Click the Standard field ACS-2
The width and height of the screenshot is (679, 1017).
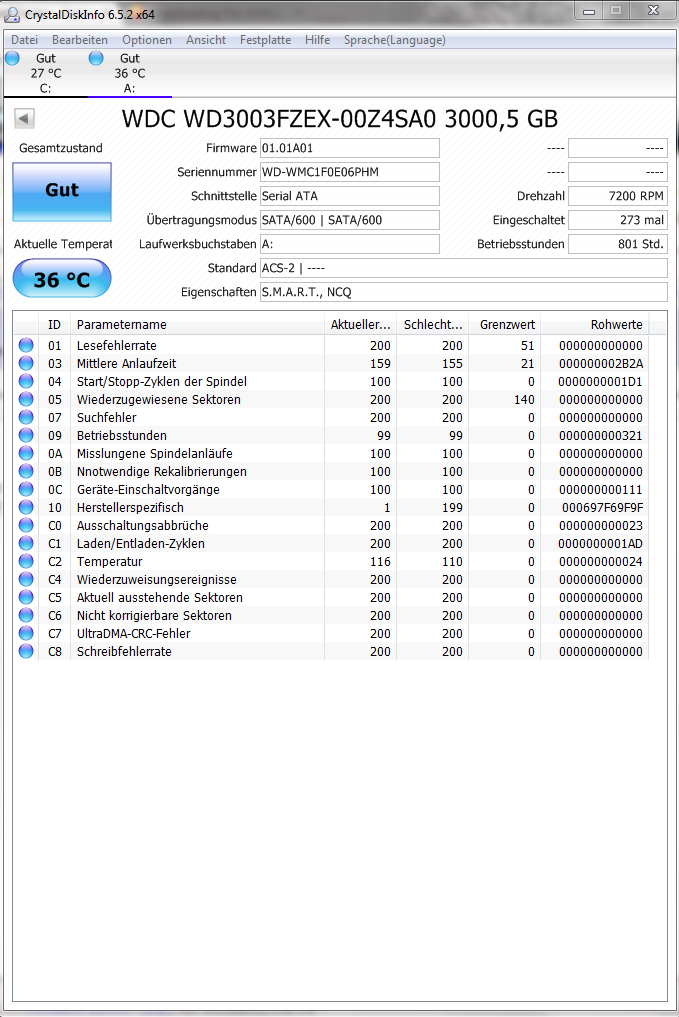pyautogui.click(x=464, y=268)
